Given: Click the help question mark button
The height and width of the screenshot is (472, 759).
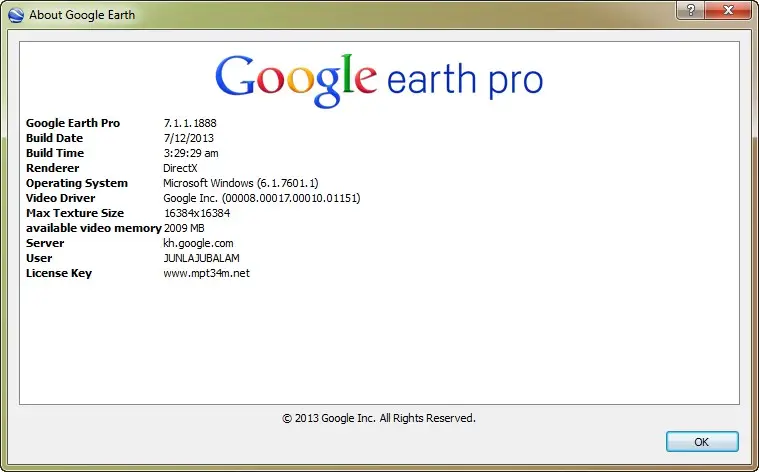Looking at the screenshot, I should coord(691,10).
